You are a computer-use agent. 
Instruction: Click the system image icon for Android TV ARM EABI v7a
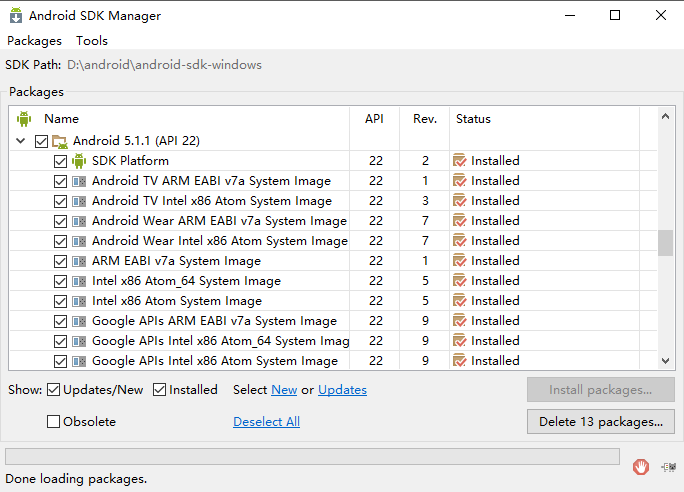(79, 181)
